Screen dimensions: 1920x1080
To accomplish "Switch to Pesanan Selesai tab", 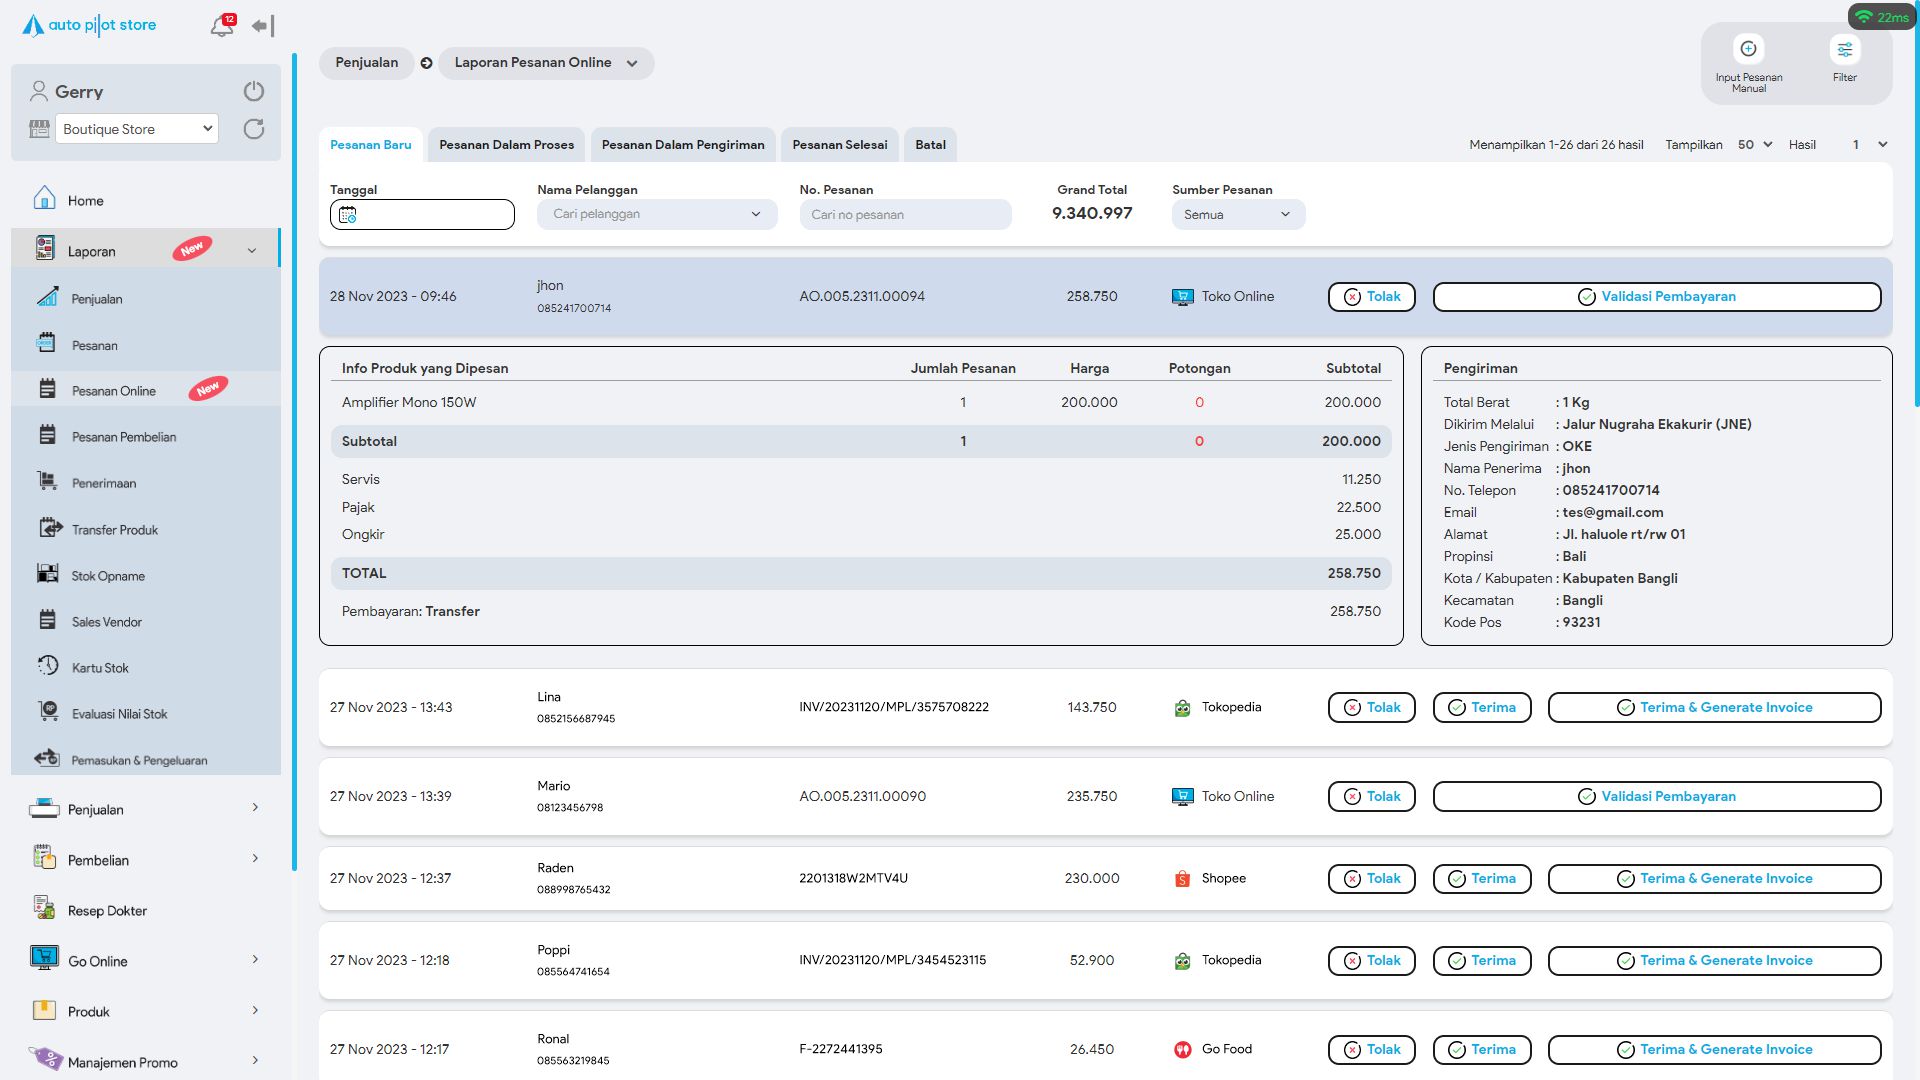I will point(839,145).
